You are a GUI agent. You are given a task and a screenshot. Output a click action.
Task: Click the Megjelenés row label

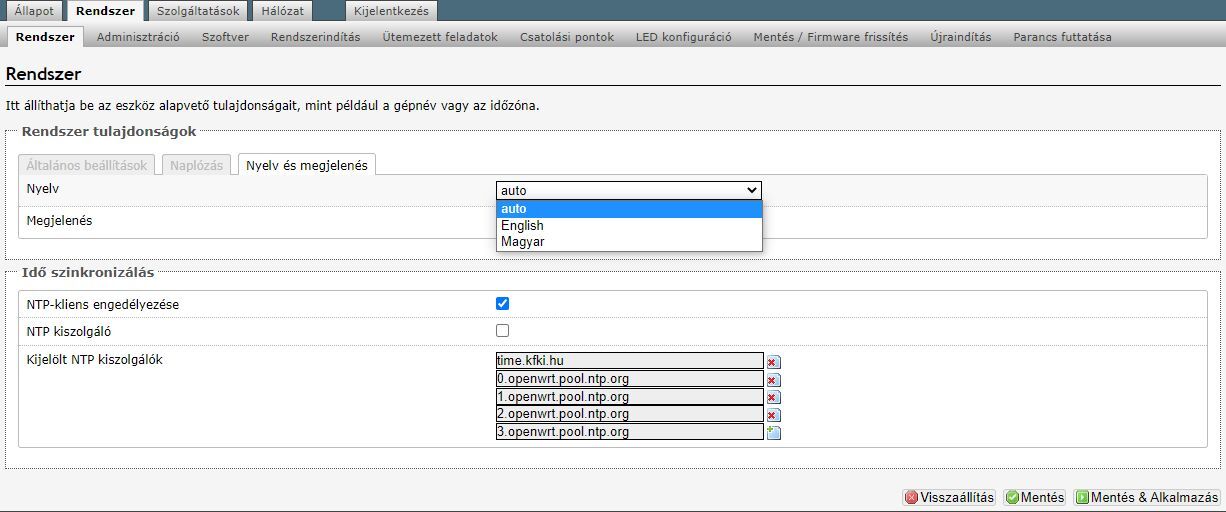59,221
